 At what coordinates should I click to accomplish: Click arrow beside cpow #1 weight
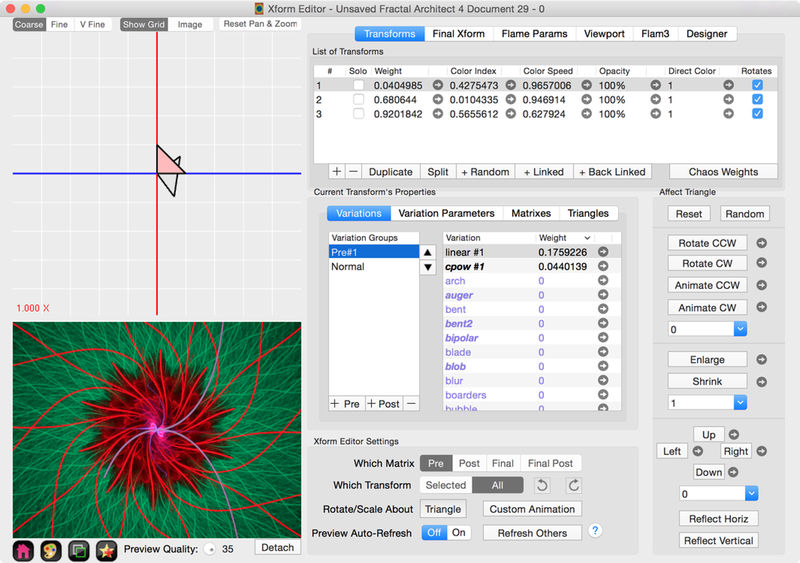tap(603, 266)
